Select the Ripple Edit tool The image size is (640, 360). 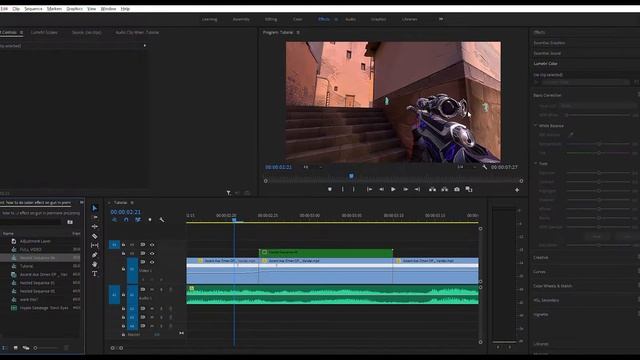point(95,227)
